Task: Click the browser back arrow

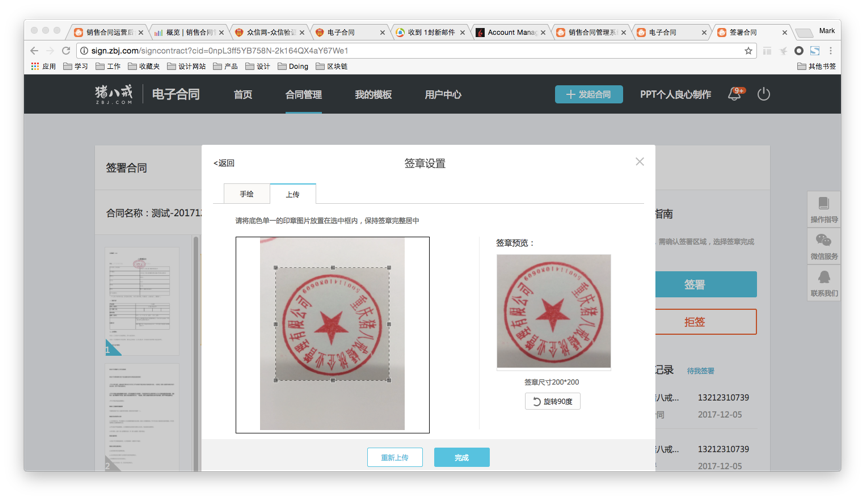Action: point(34,51)
